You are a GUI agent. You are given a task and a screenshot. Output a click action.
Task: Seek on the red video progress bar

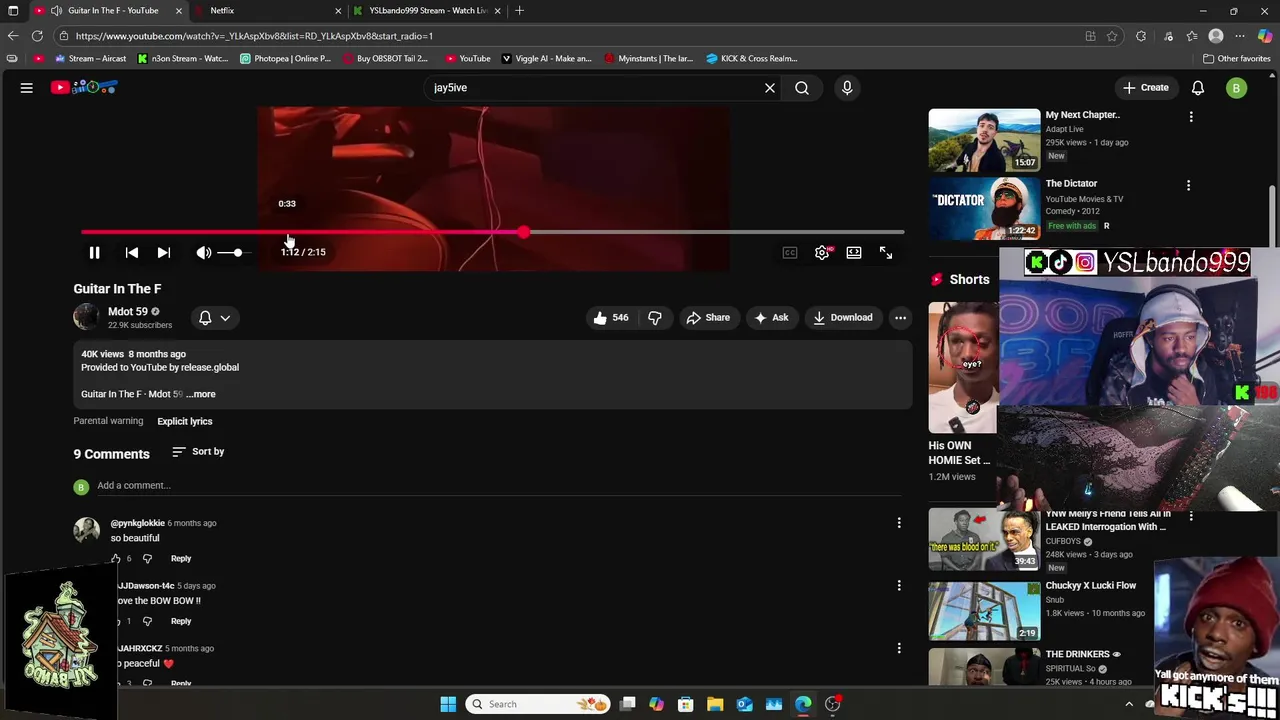pyautogui.click(x=492, y=232)
